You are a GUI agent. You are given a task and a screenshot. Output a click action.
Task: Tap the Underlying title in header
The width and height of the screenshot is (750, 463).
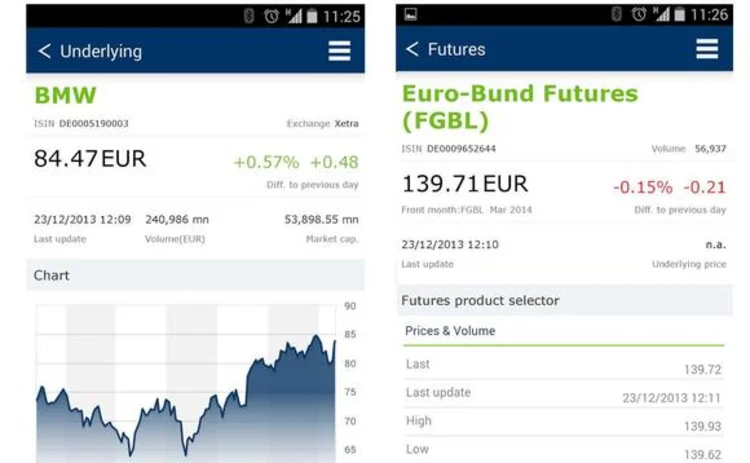tap(101, 51)
